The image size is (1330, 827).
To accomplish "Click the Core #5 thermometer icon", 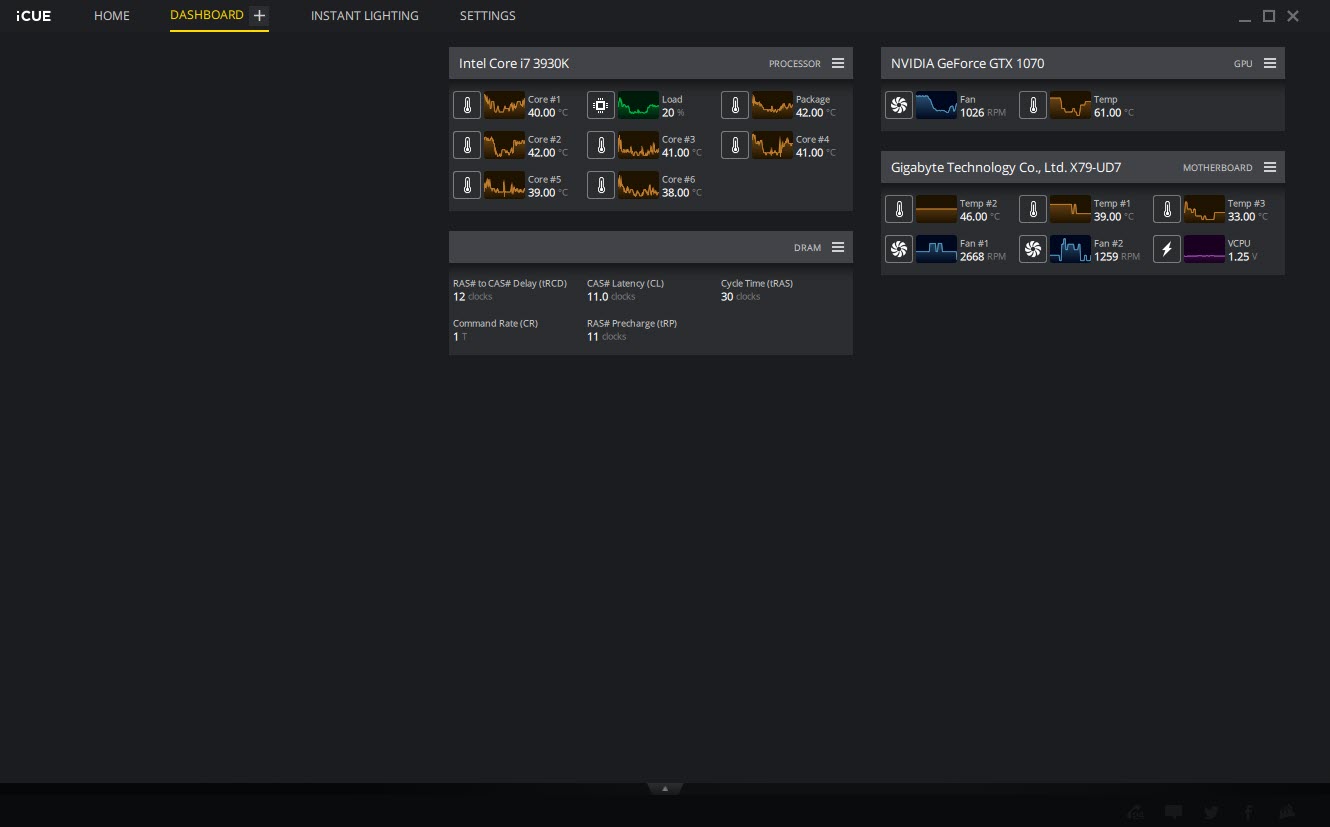I will (467, 185).
